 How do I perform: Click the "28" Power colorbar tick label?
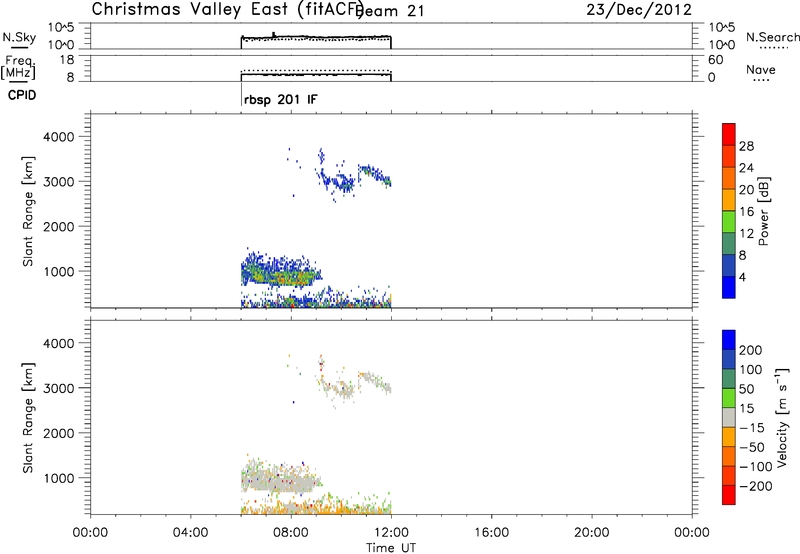[746, 146]
